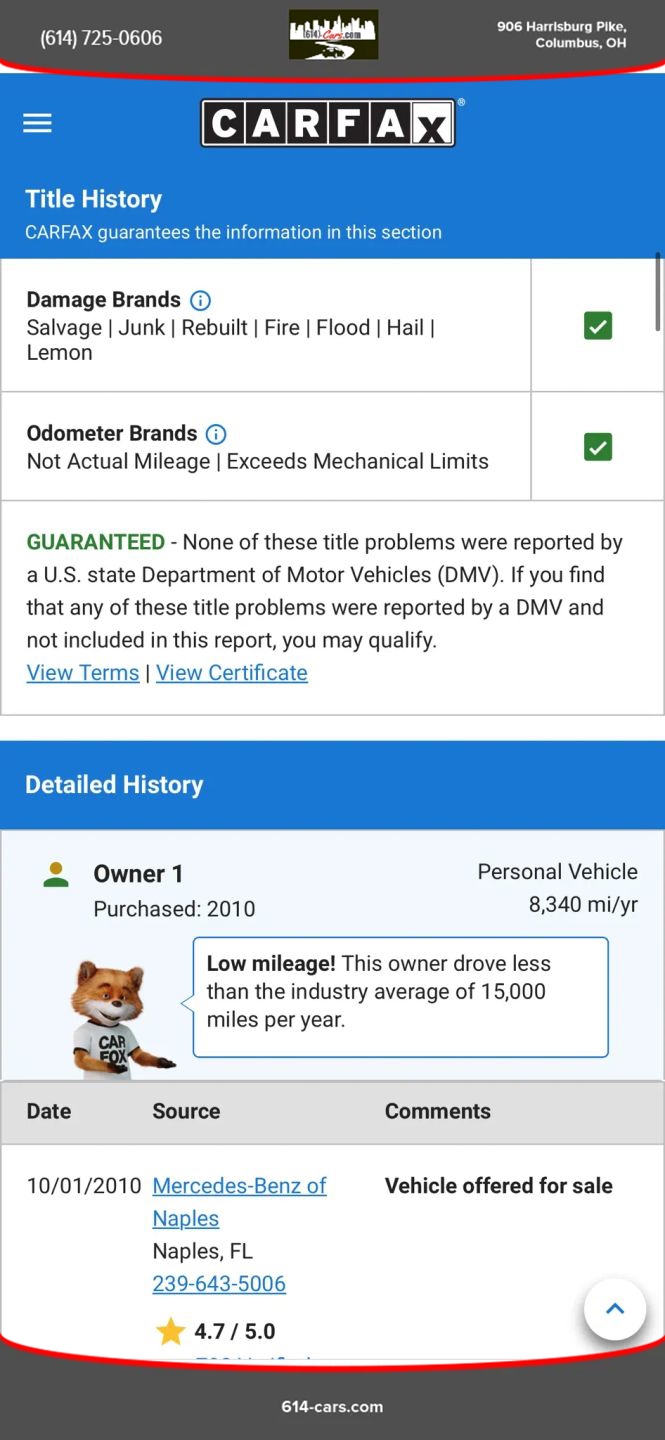Click the page vertical scrollbar
Viewport: 665px width, 1440px height.
tap(657, 292)
